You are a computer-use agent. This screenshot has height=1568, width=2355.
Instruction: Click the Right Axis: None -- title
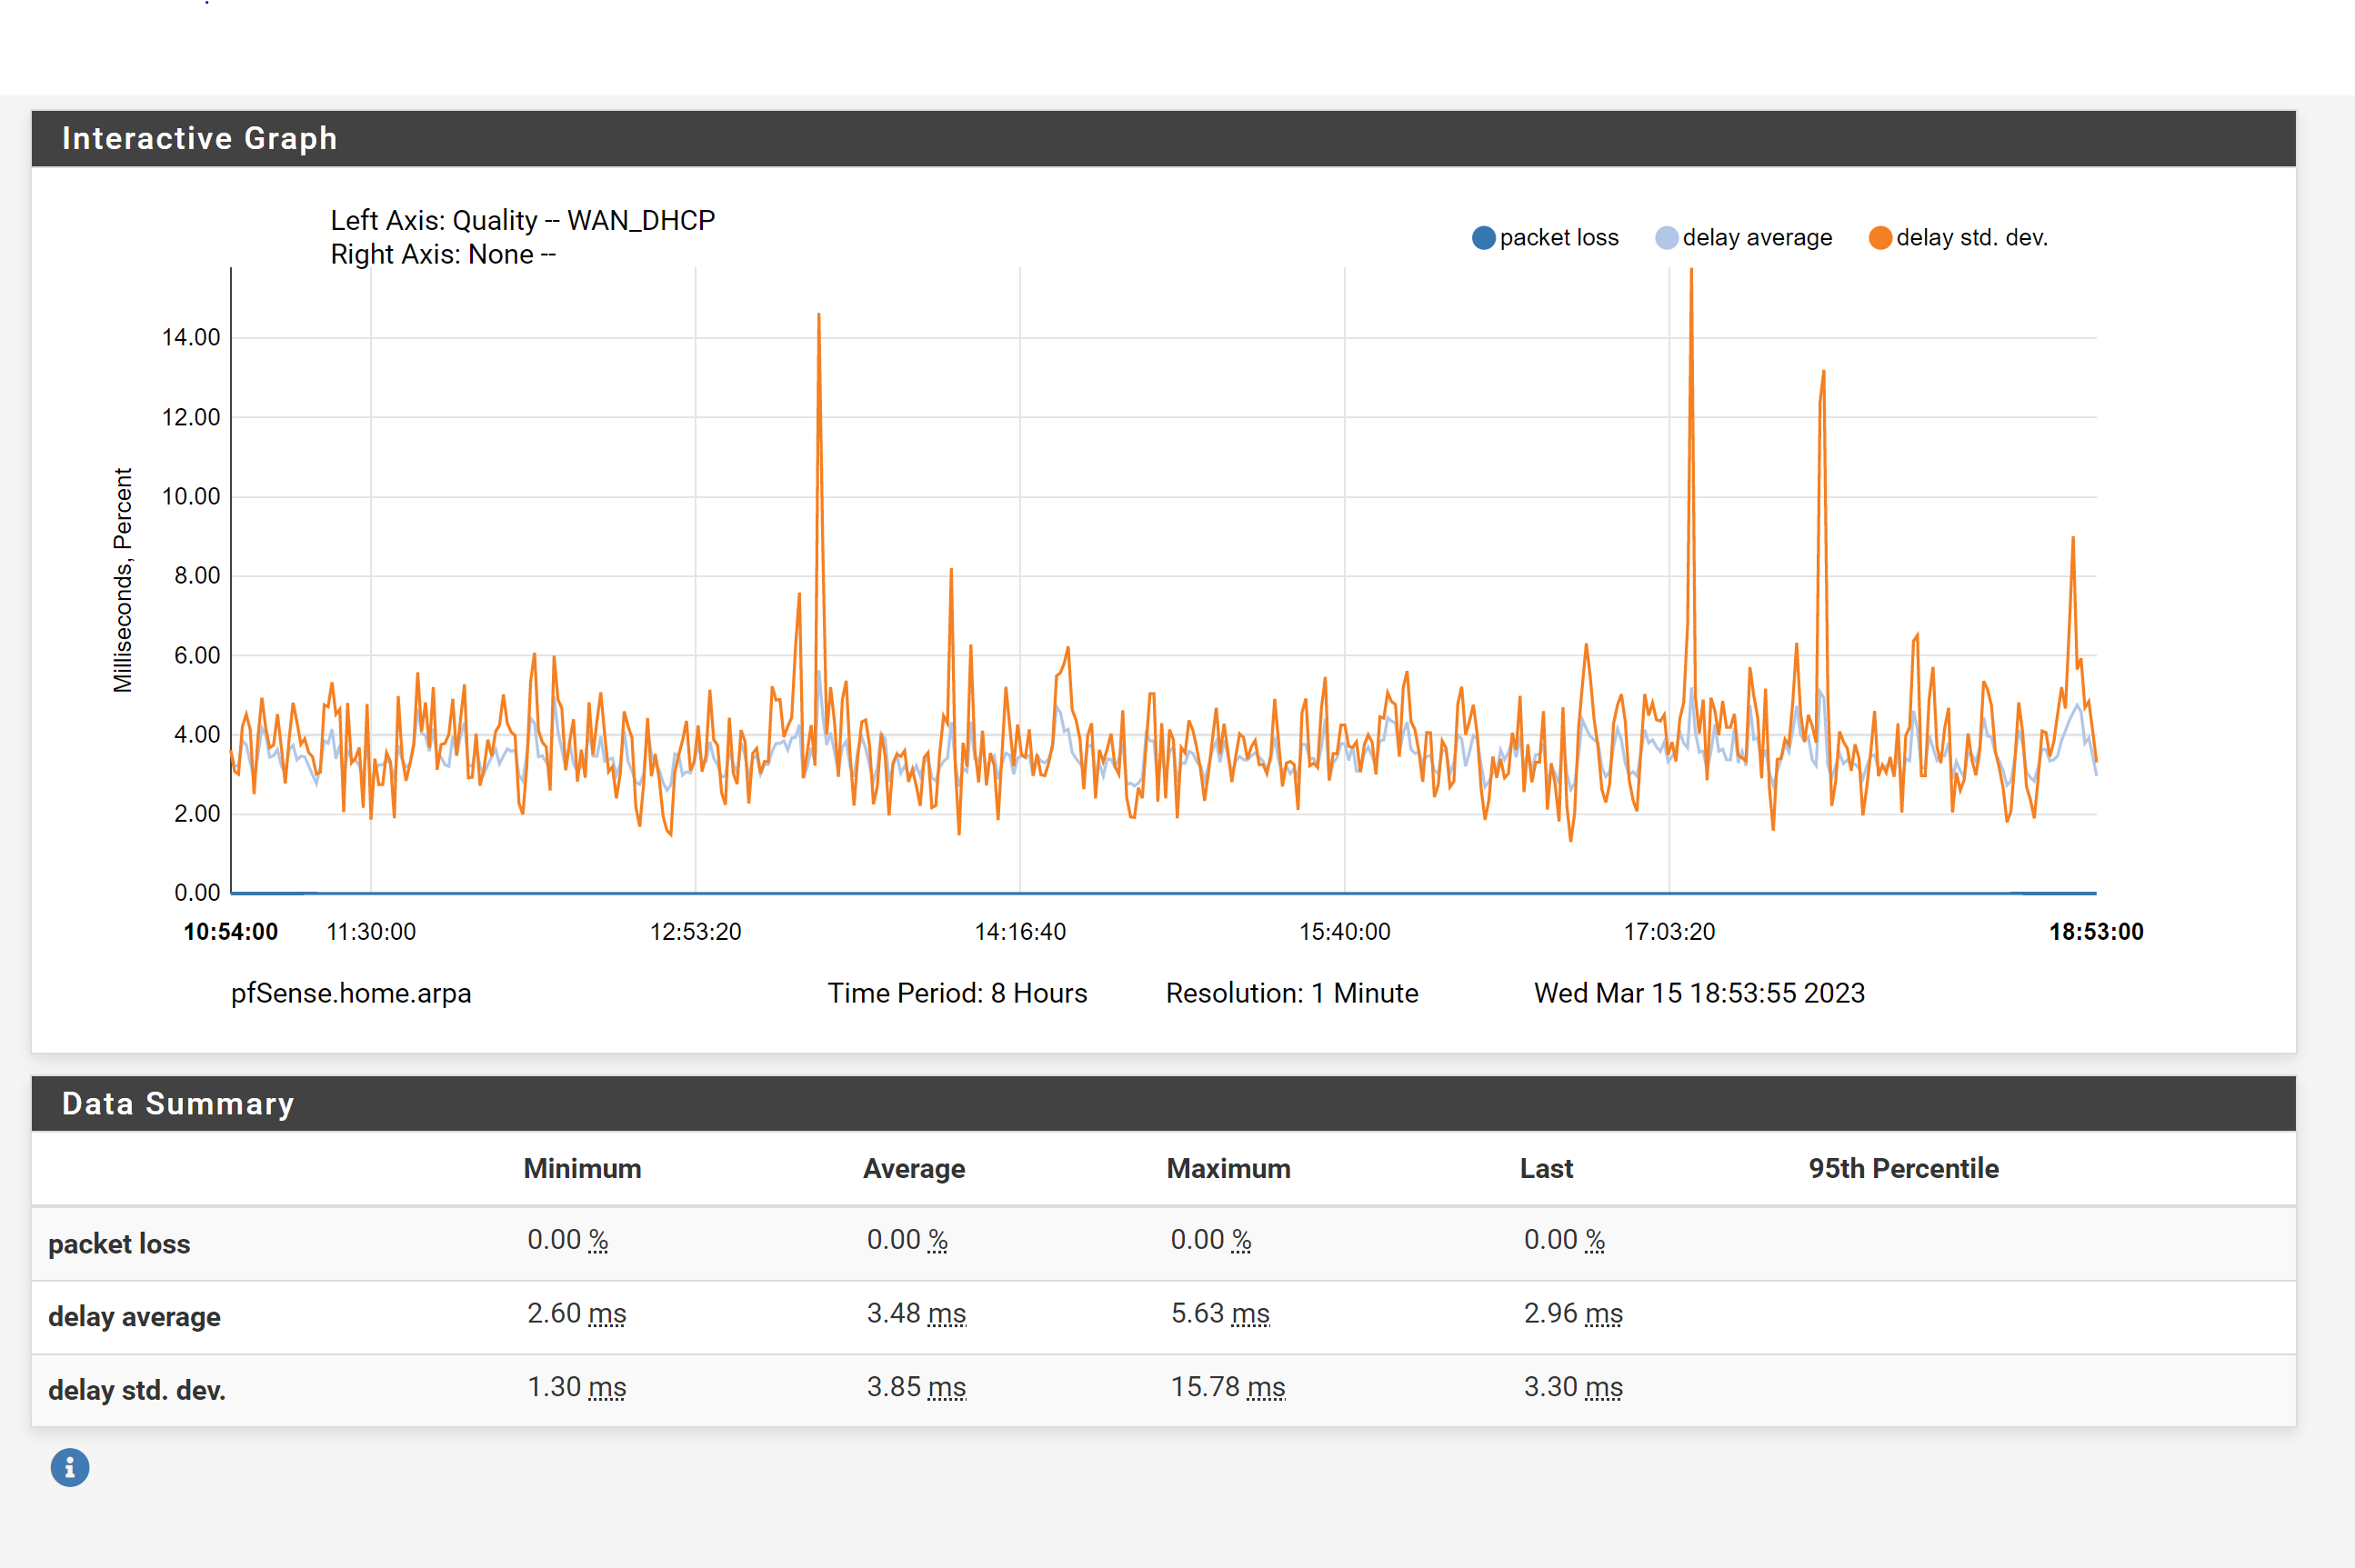443,254
